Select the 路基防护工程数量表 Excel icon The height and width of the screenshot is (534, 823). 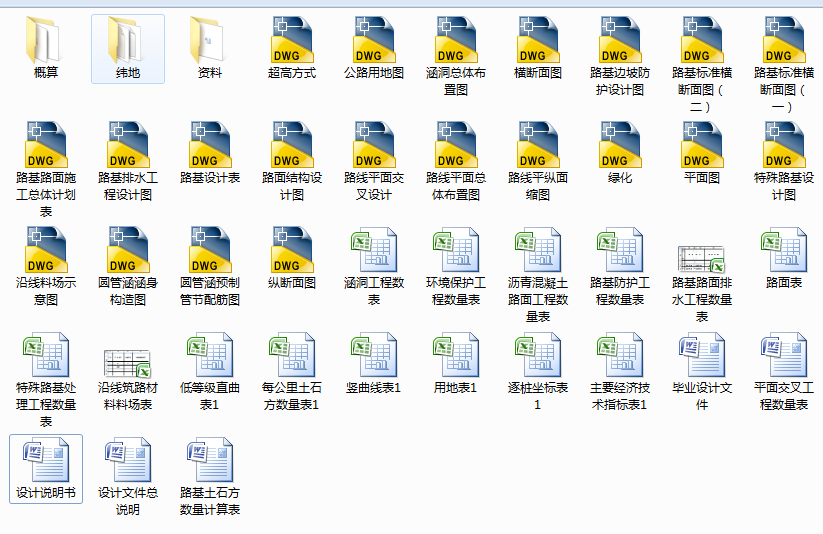[x=619, y=250]
